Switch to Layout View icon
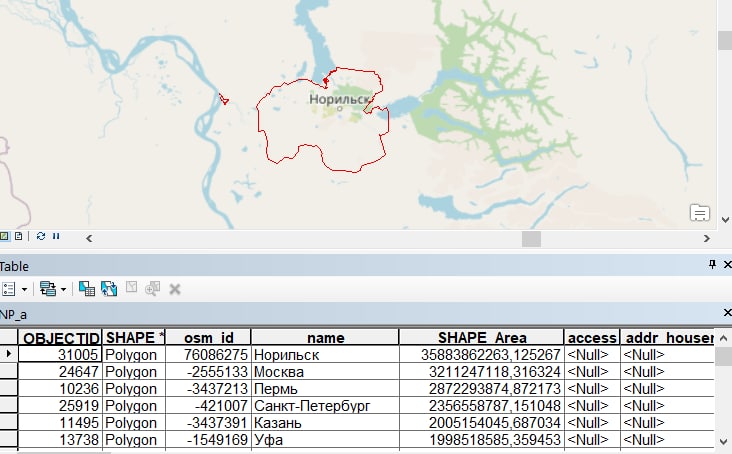 [x=19, y=236]
